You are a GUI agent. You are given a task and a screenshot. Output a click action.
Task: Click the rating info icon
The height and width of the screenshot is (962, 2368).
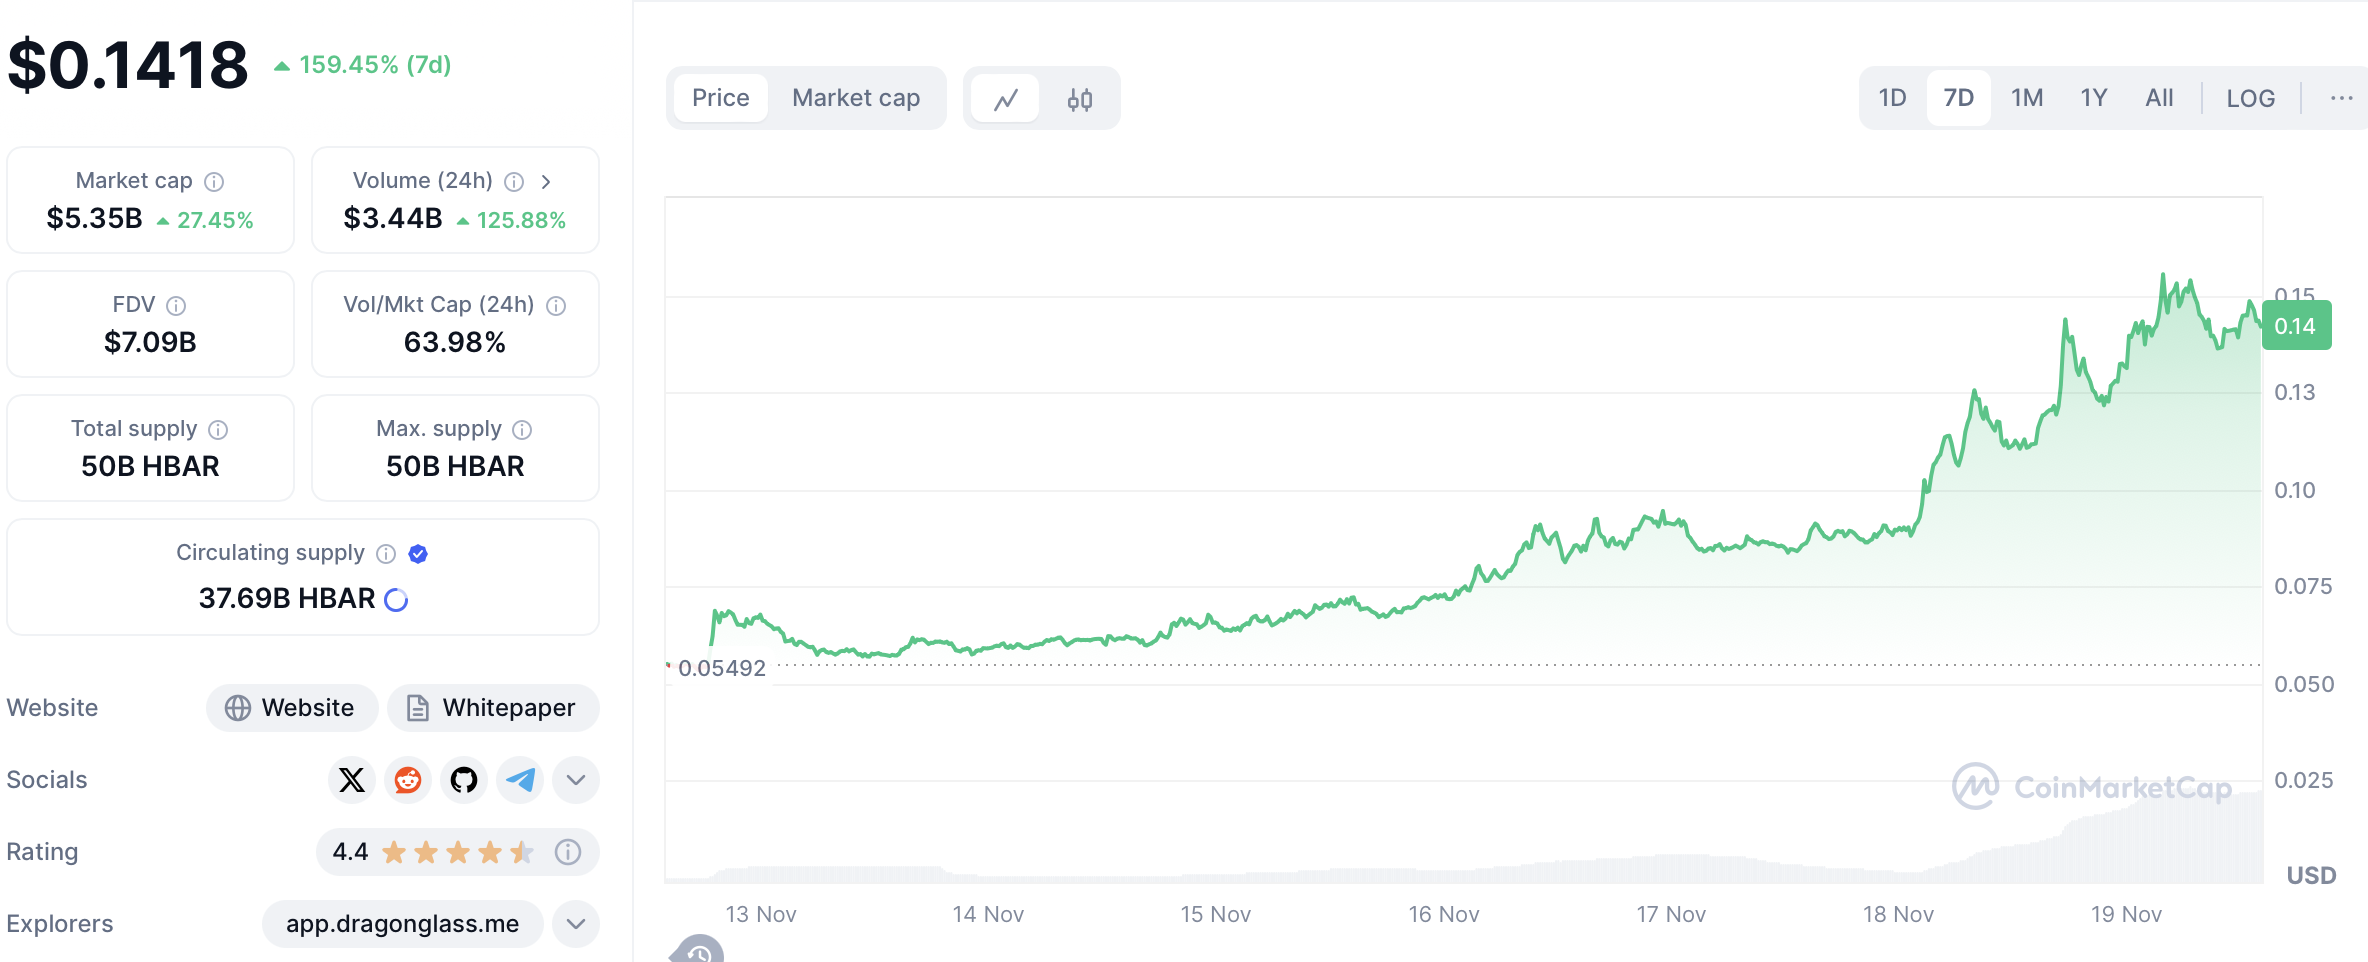click(568, 852)
